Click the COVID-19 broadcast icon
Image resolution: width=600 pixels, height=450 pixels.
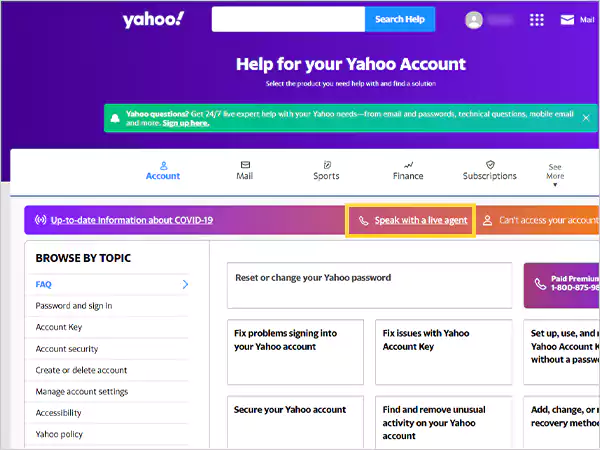tap(40, 220)
